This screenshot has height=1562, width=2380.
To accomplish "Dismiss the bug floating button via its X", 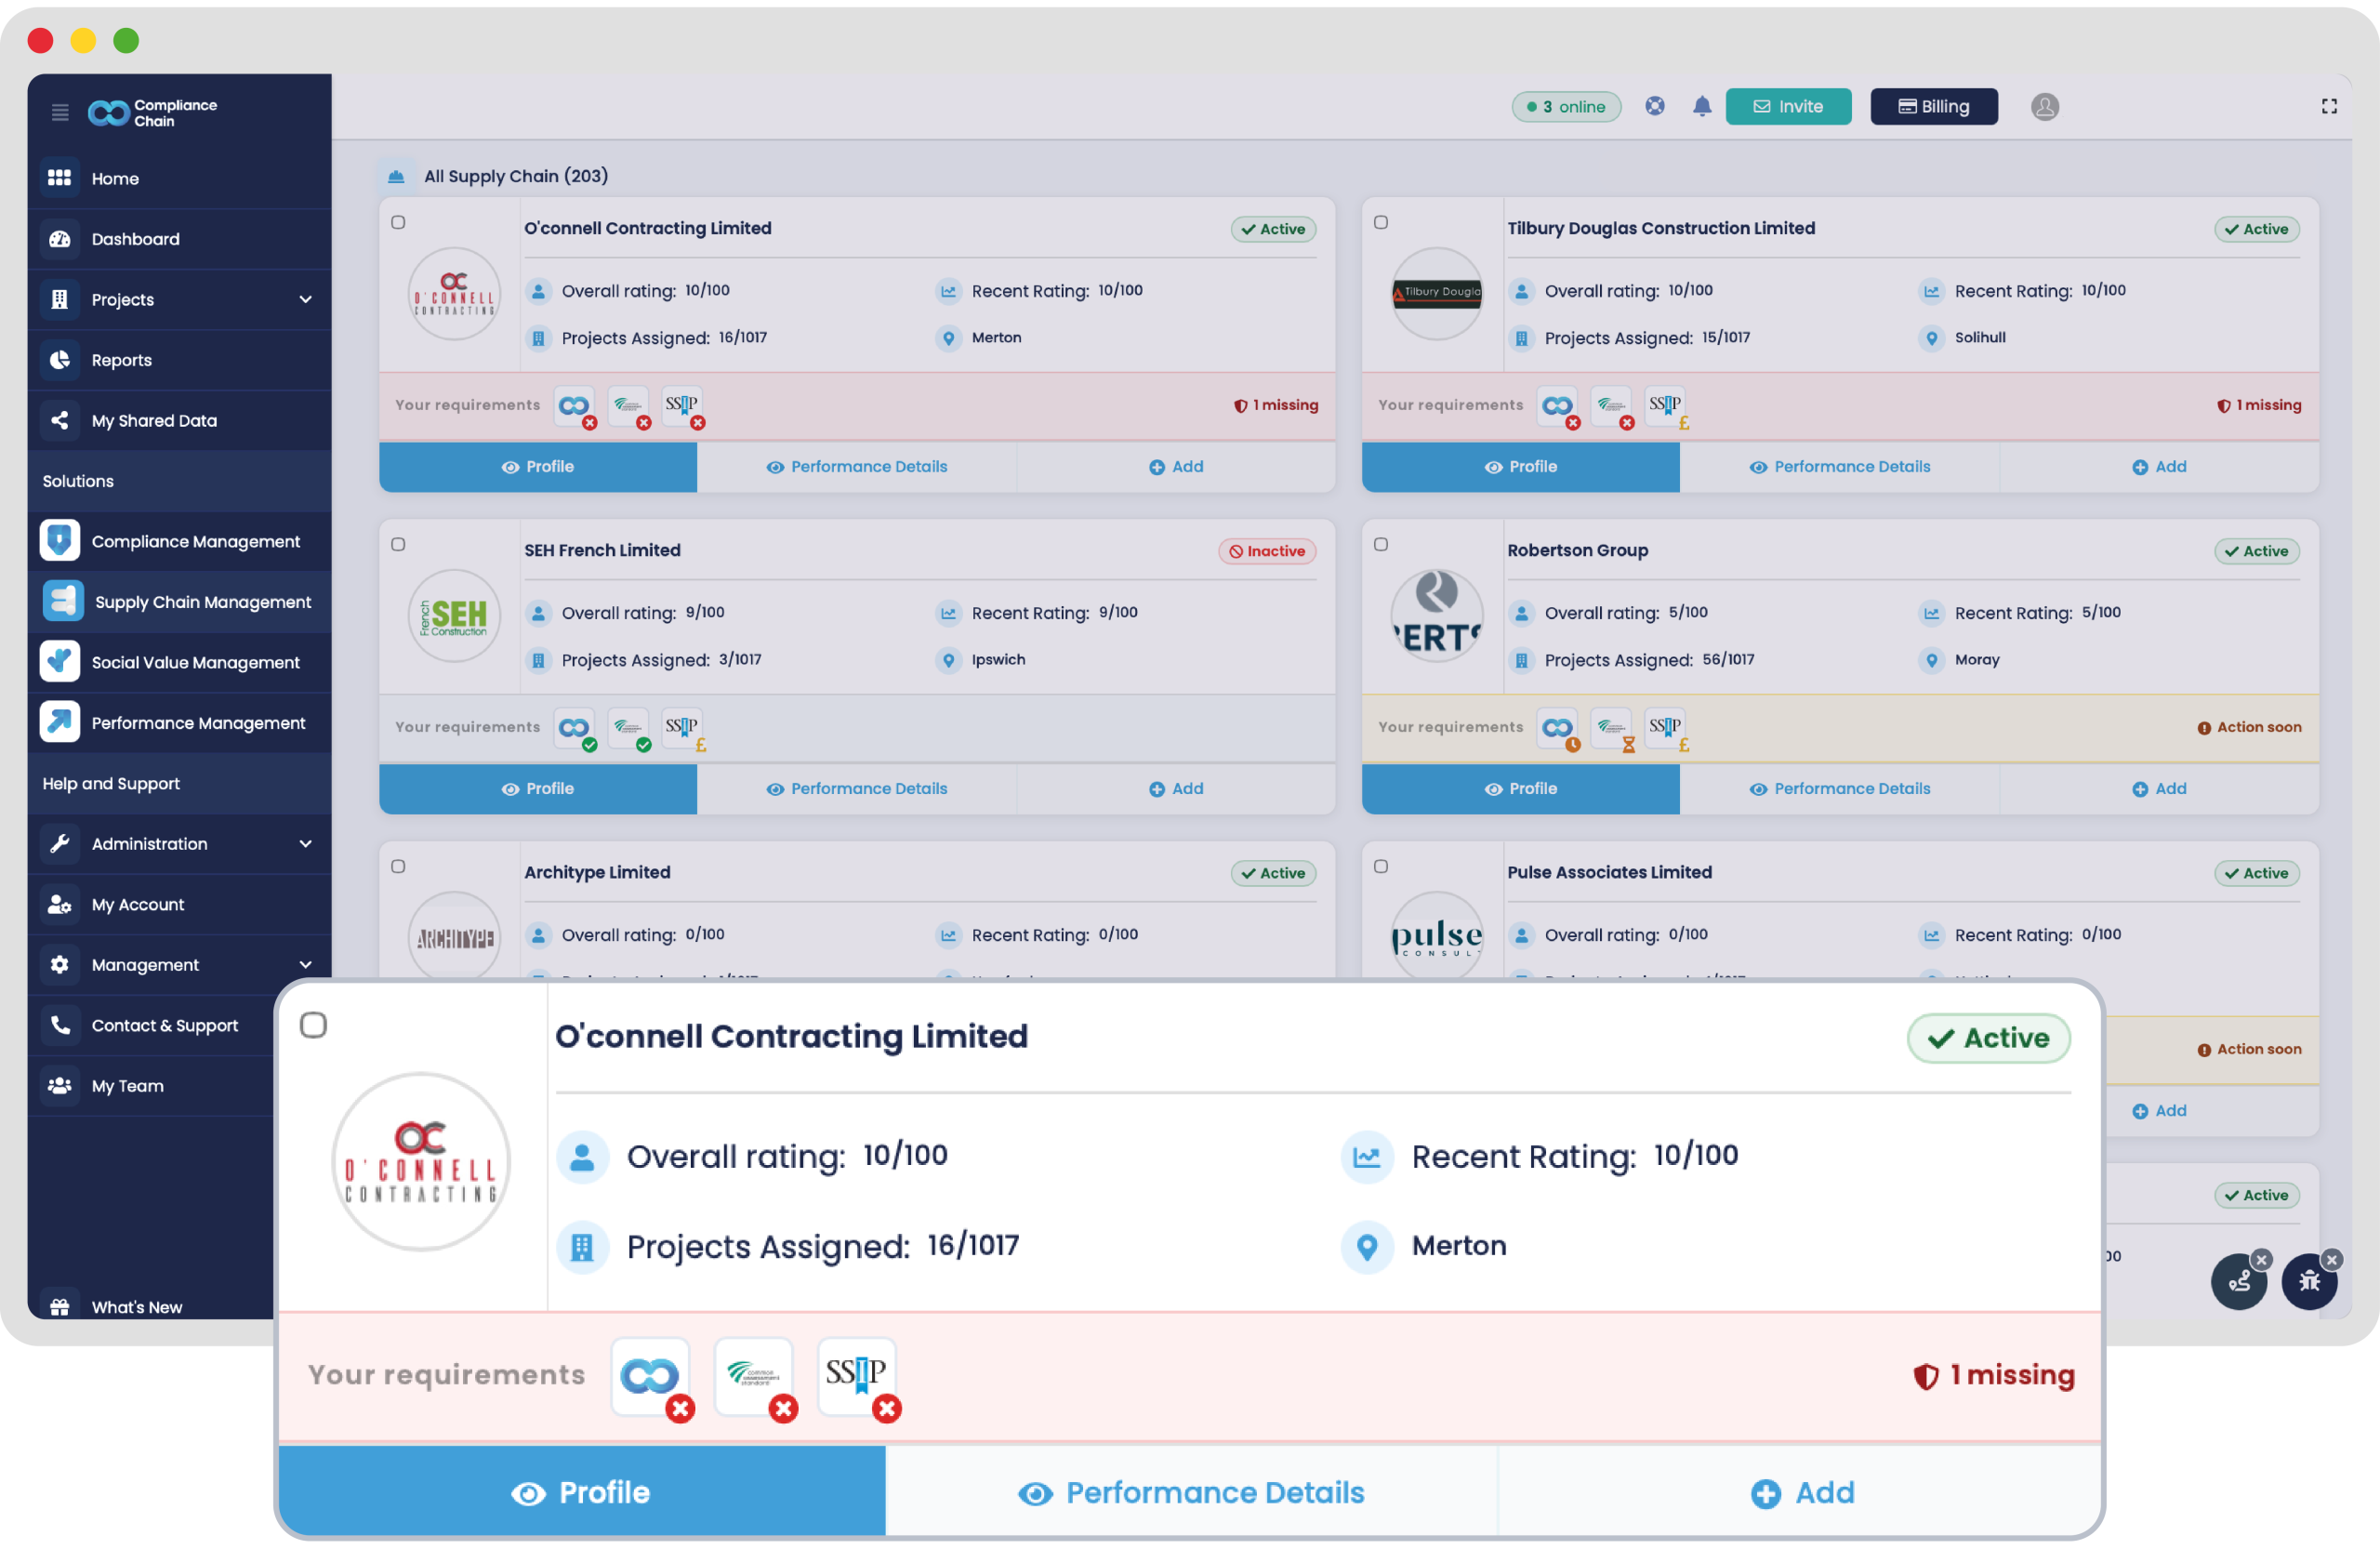I will (x=2332, y=1259).
